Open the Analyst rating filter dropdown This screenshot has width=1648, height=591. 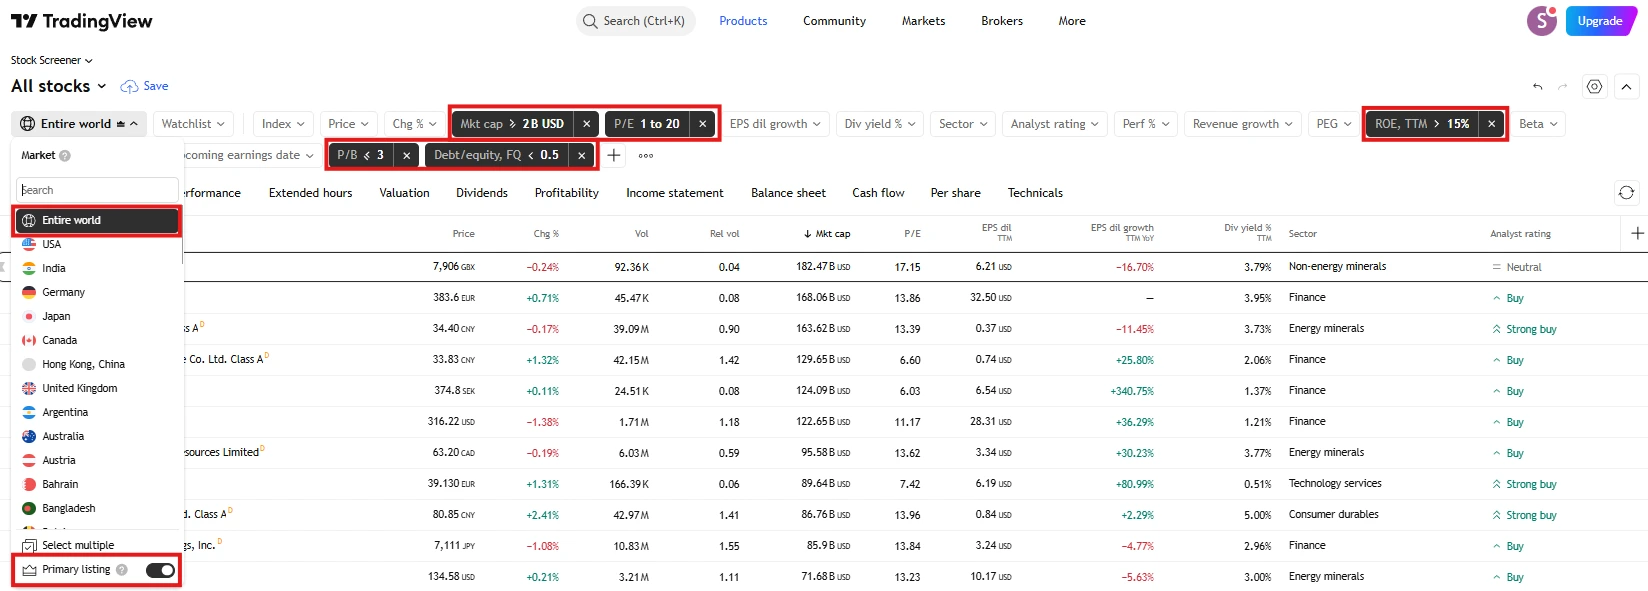pyautogui.click(x=1054, y=124)
